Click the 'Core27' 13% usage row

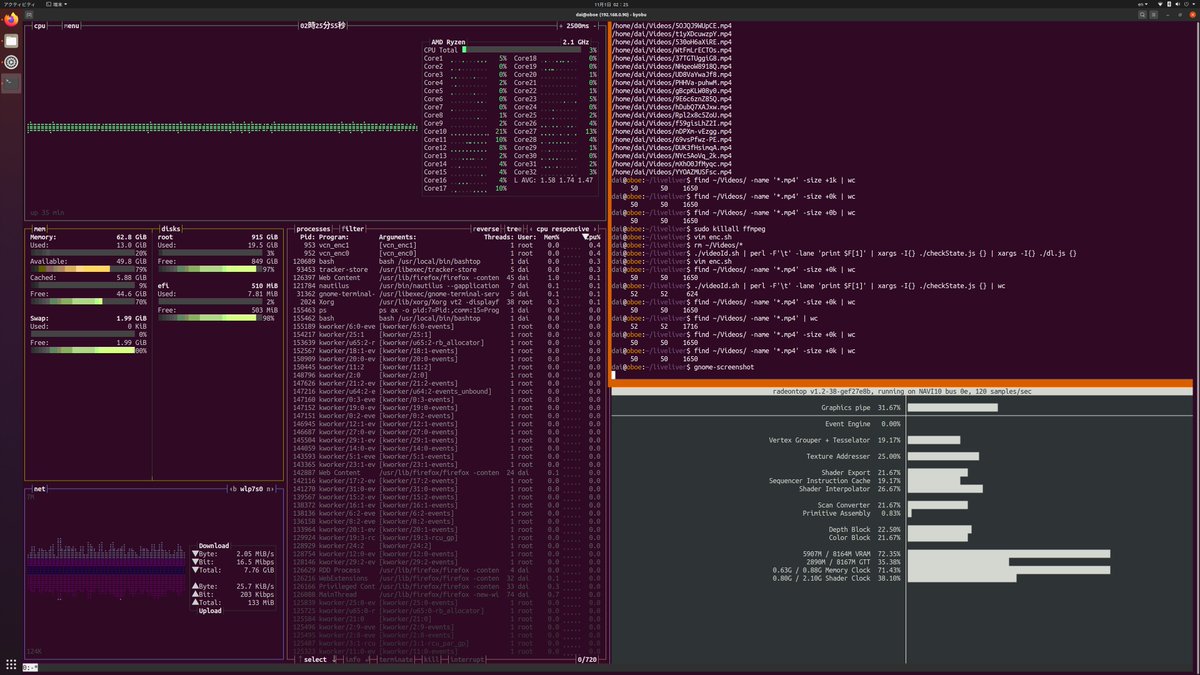555,131
